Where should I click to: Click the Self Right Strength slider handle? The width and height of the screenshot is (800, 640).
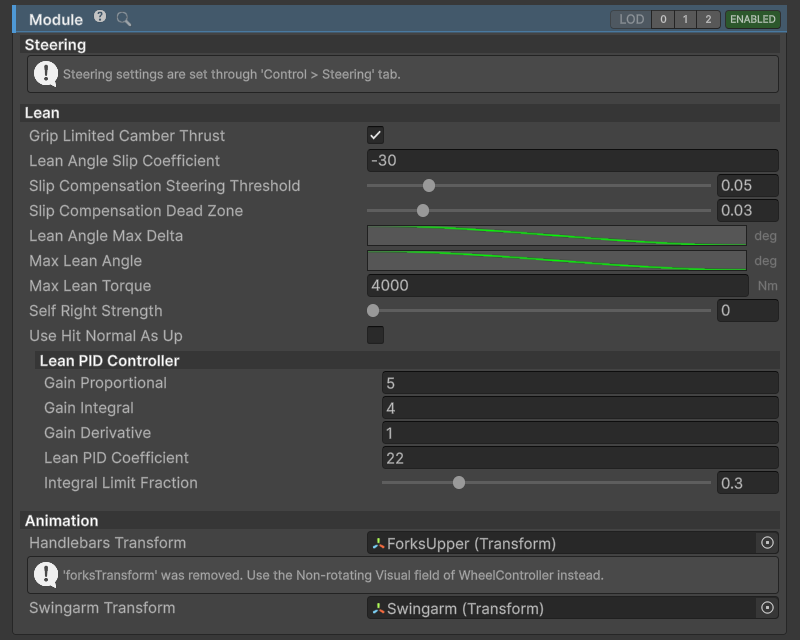click(373, 310)
